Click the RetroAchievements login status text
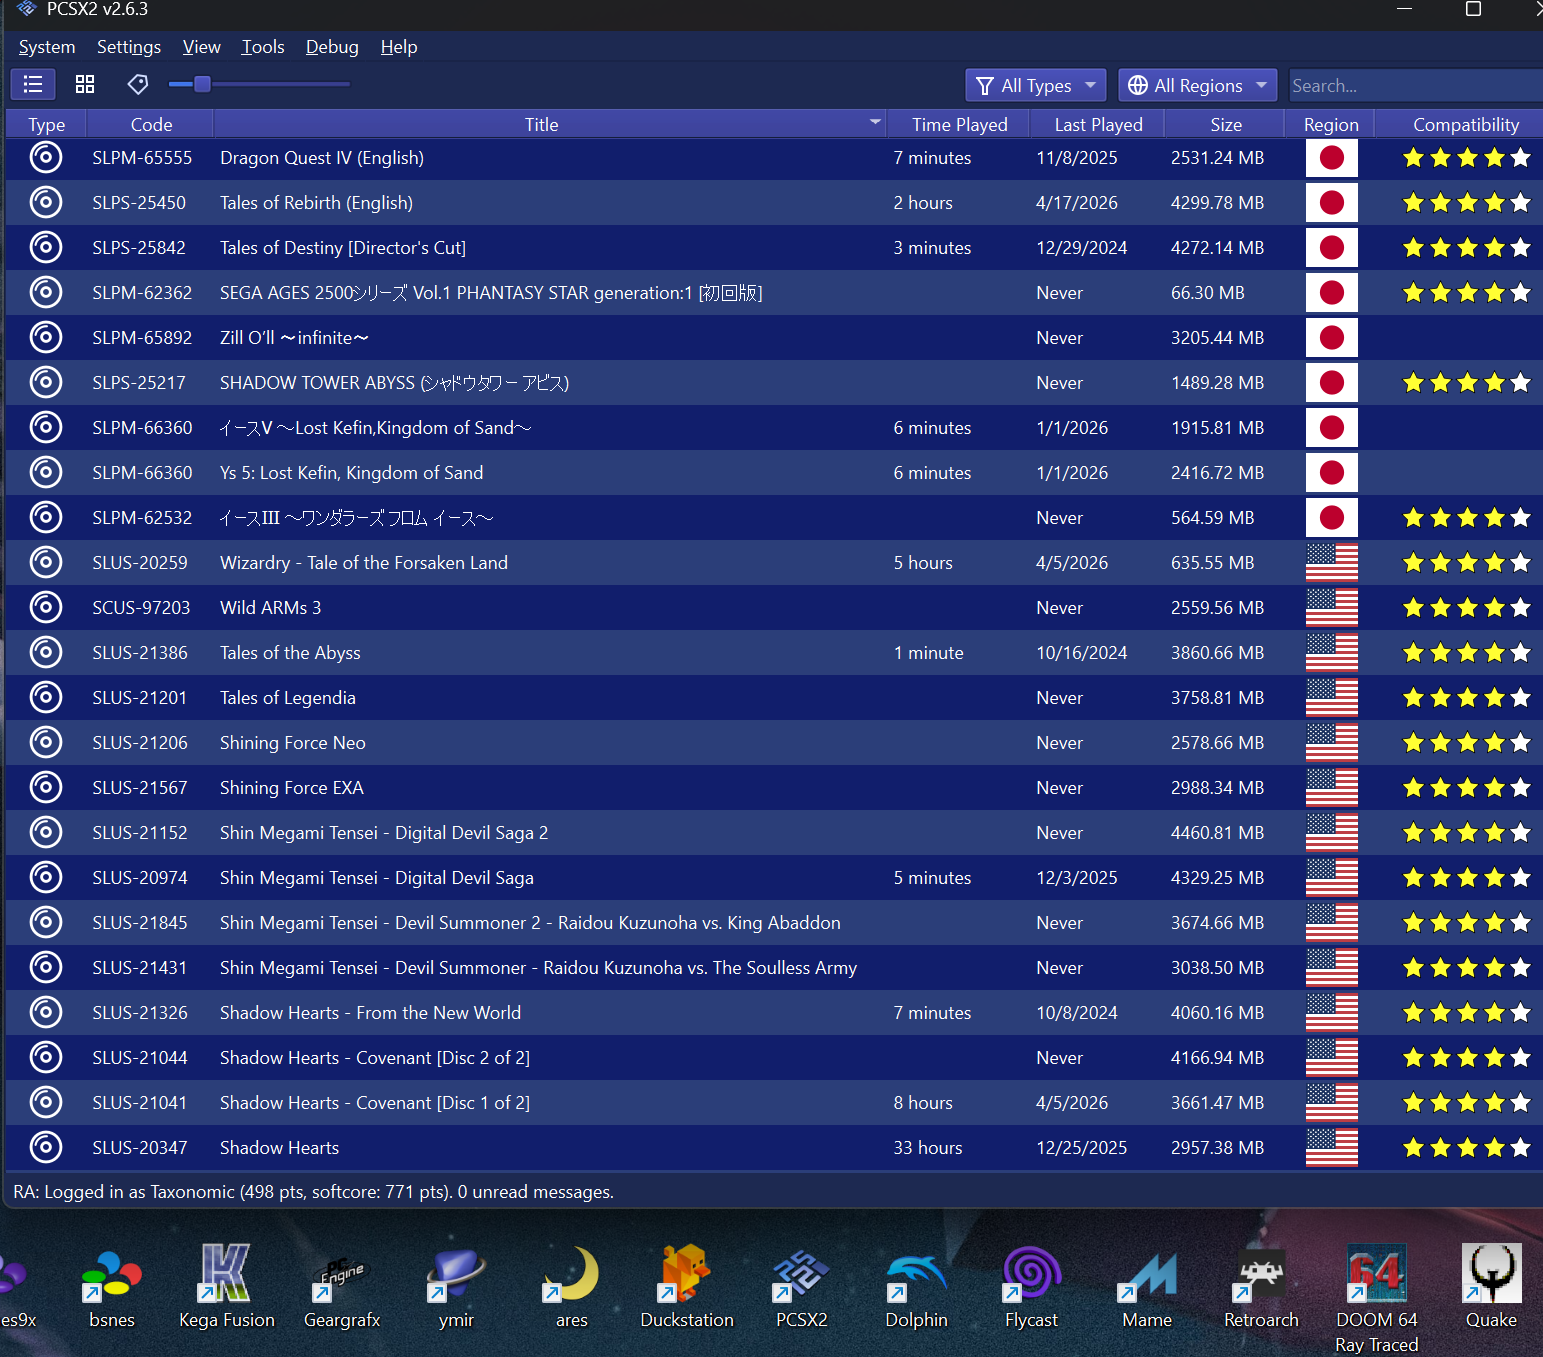Image resolution: width=1543 pixels, height=1357 pixels. point(313,1192)
